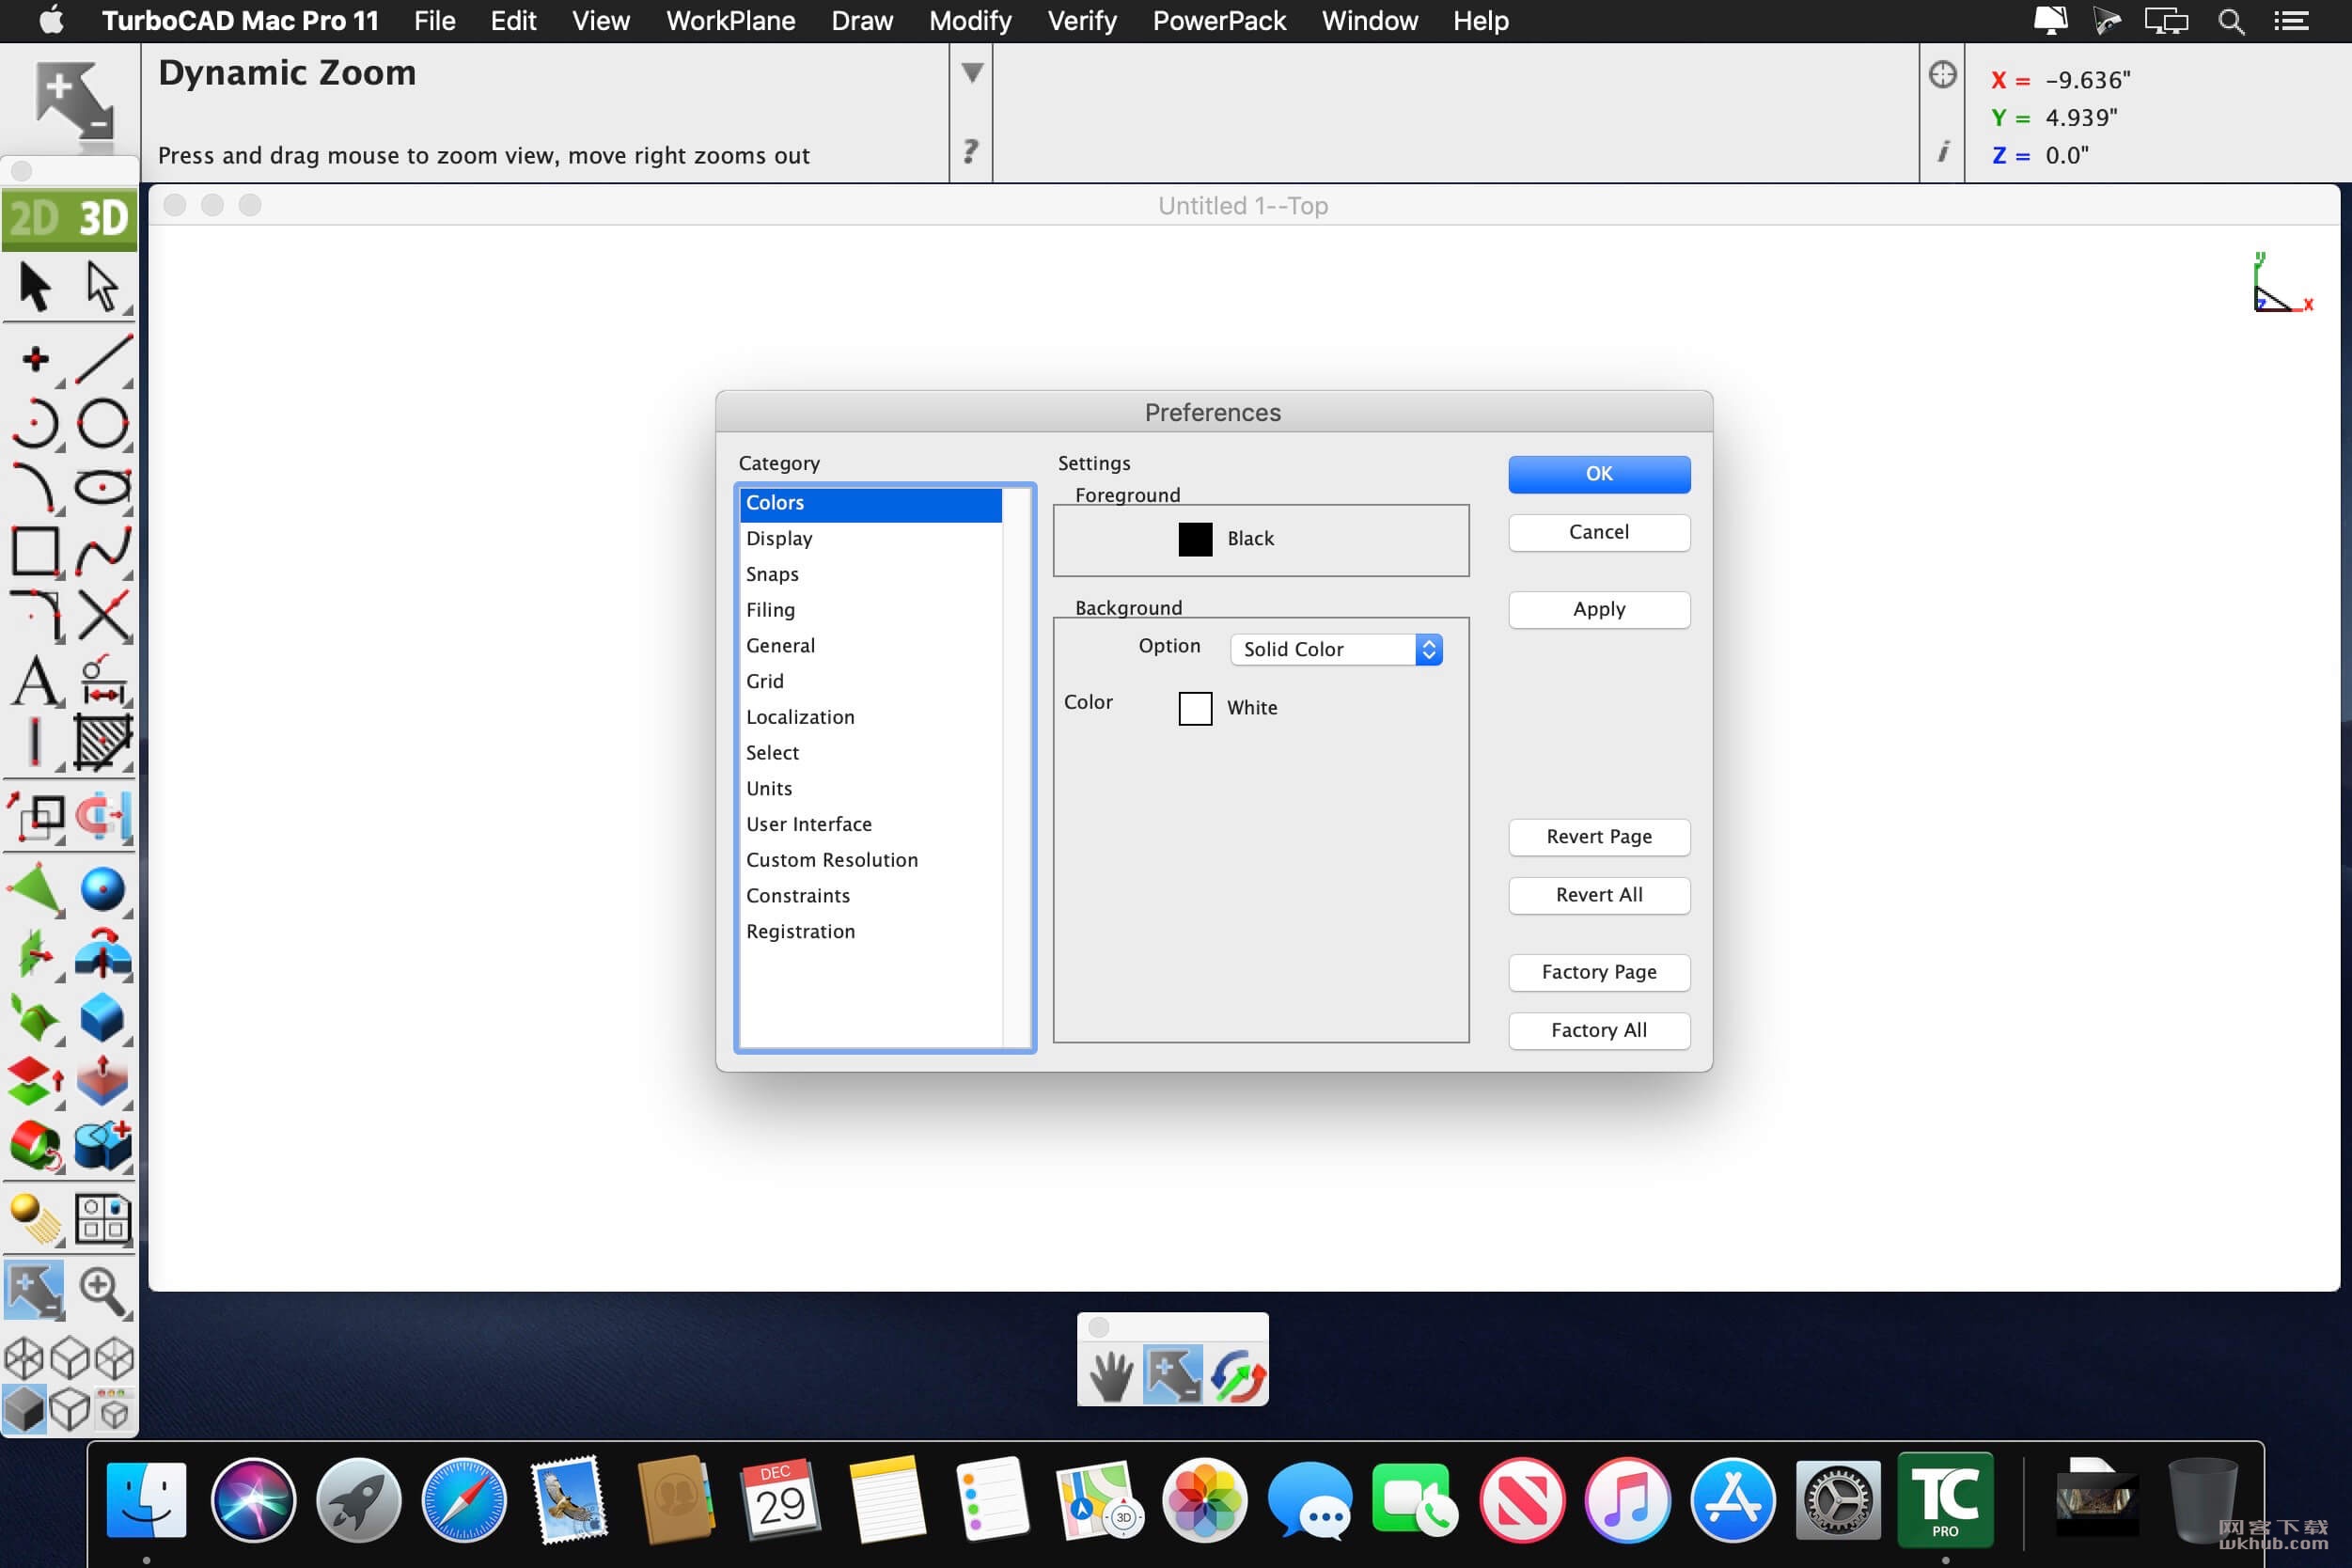Viewport: 2352px width, 1568px height.
Task: Click OK in Preferences
Action: point(1599,474)
